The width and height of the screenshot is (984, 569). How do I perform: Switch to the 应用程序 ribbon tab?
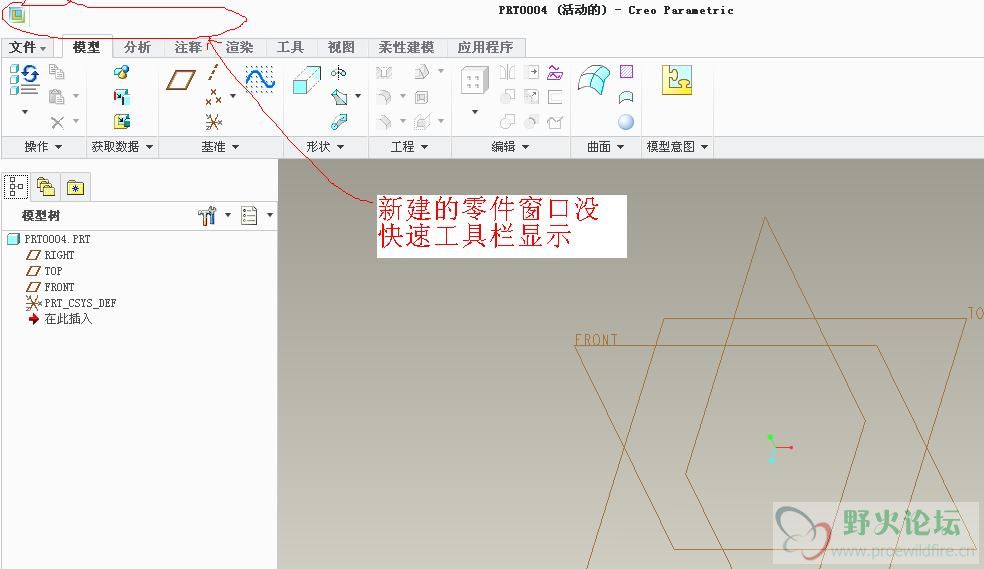(x=485, y=47)
